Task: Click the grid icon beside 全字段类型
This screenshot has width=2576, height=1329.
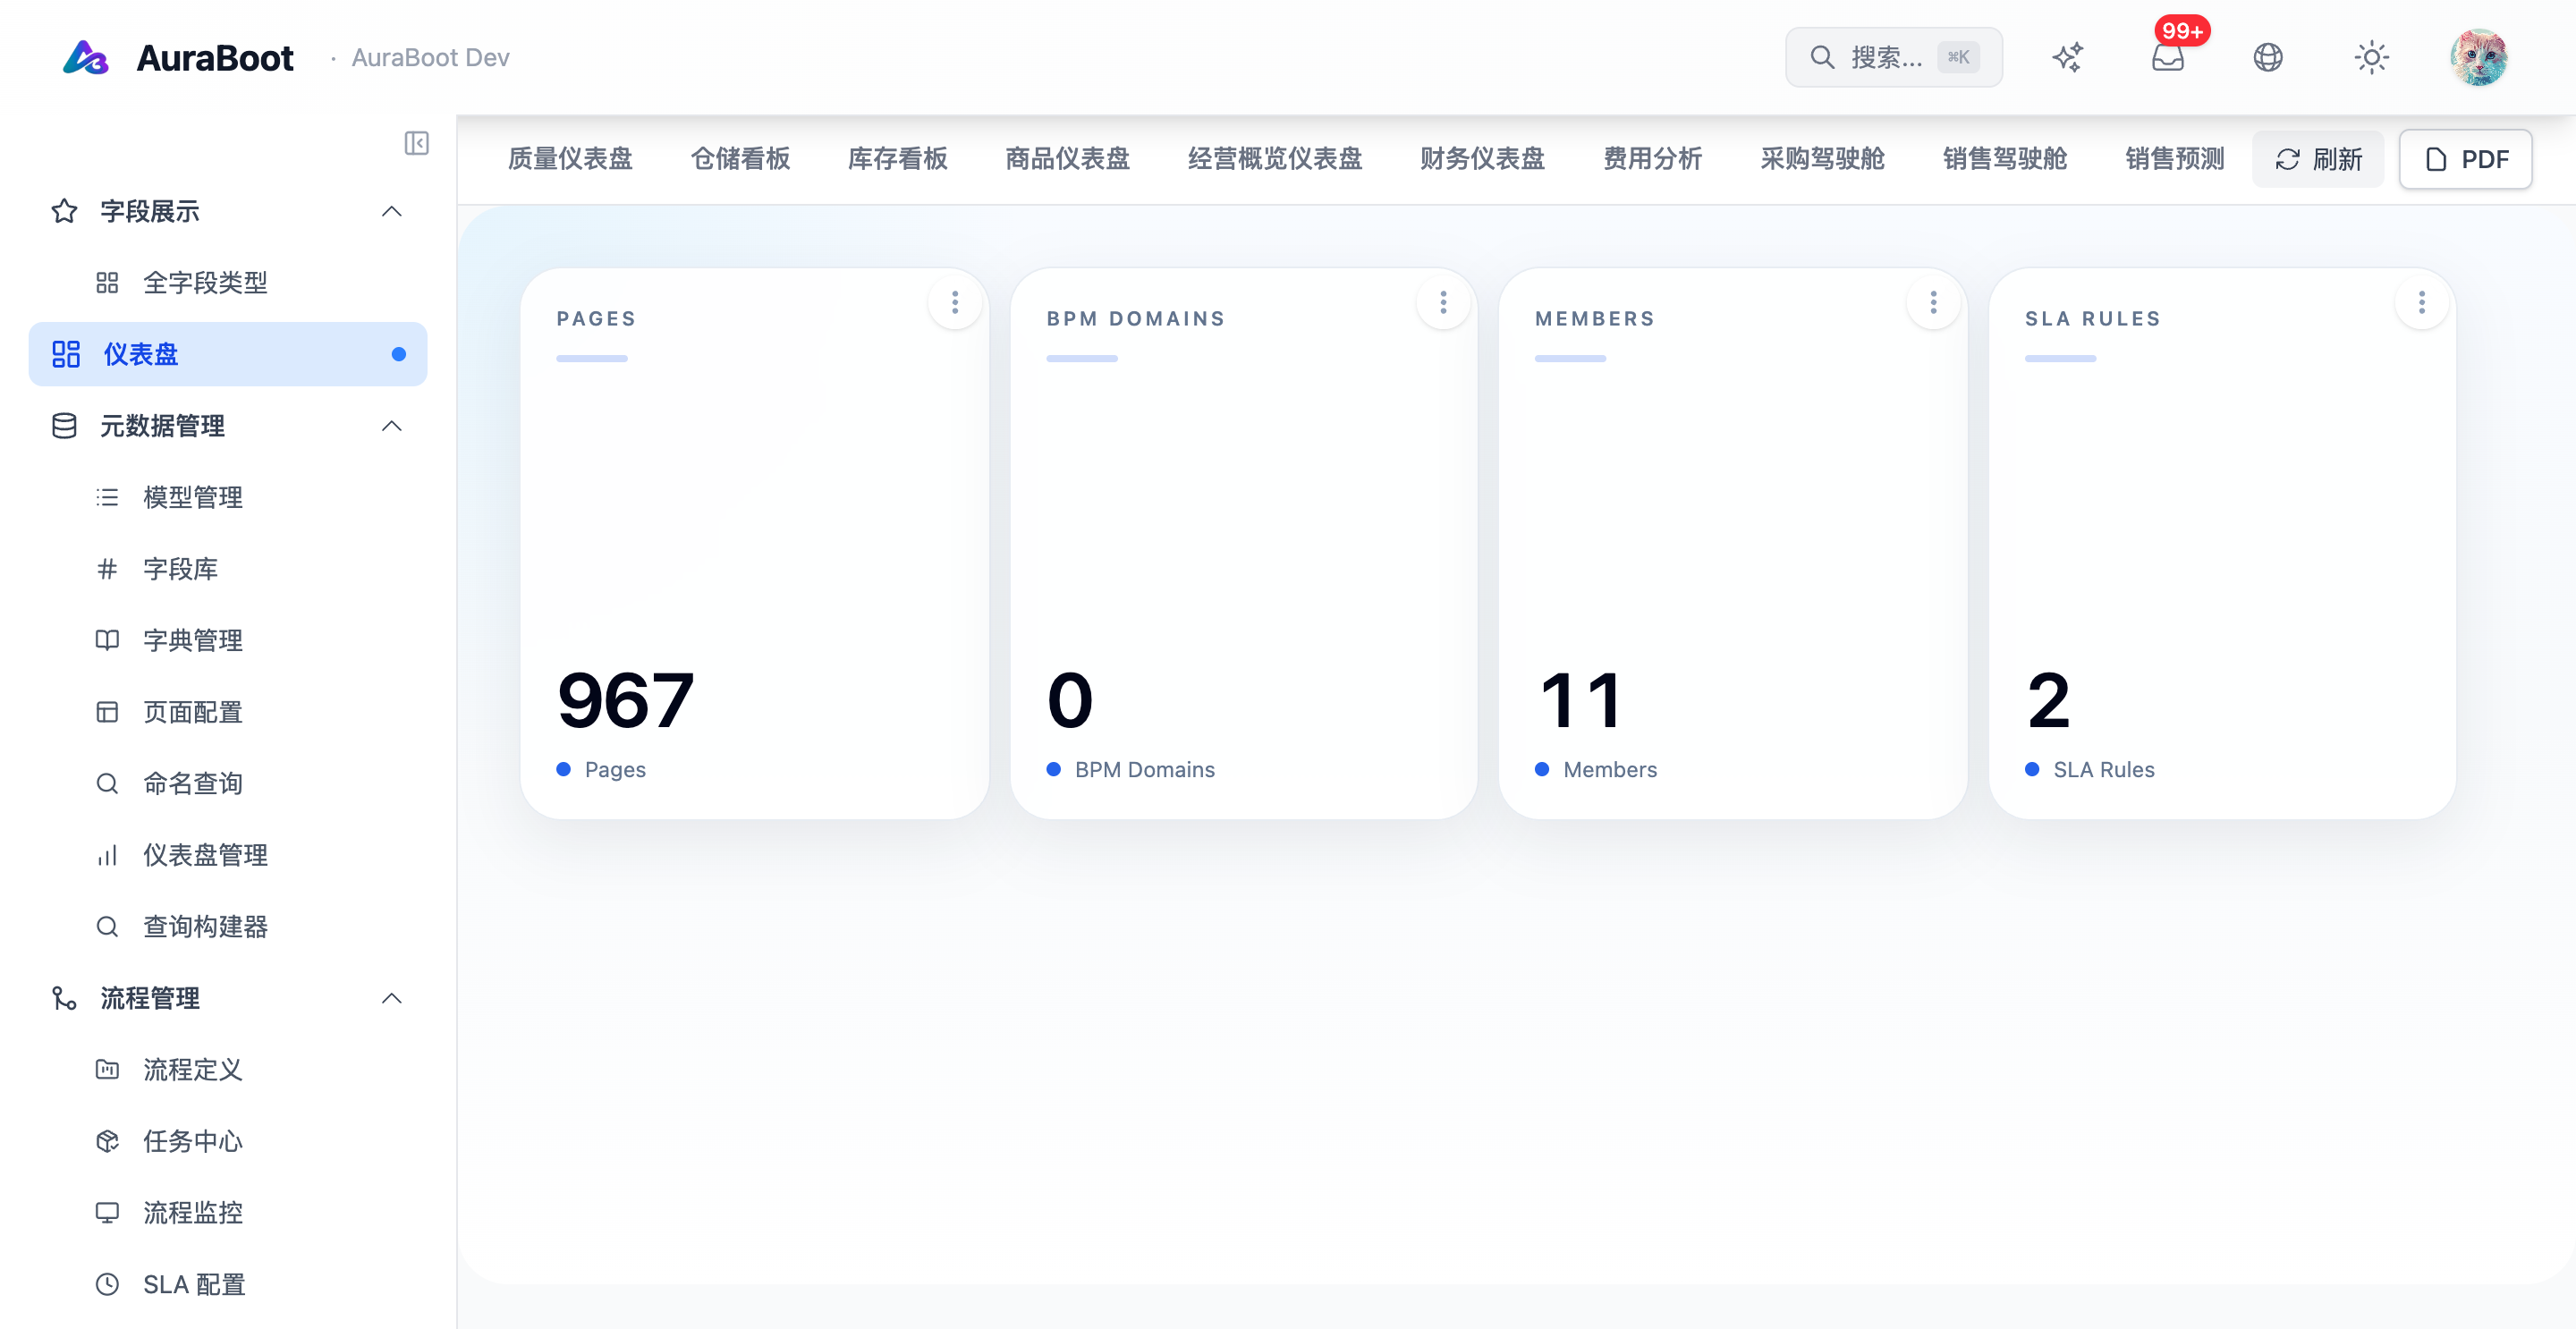Action: coord(107,283)
